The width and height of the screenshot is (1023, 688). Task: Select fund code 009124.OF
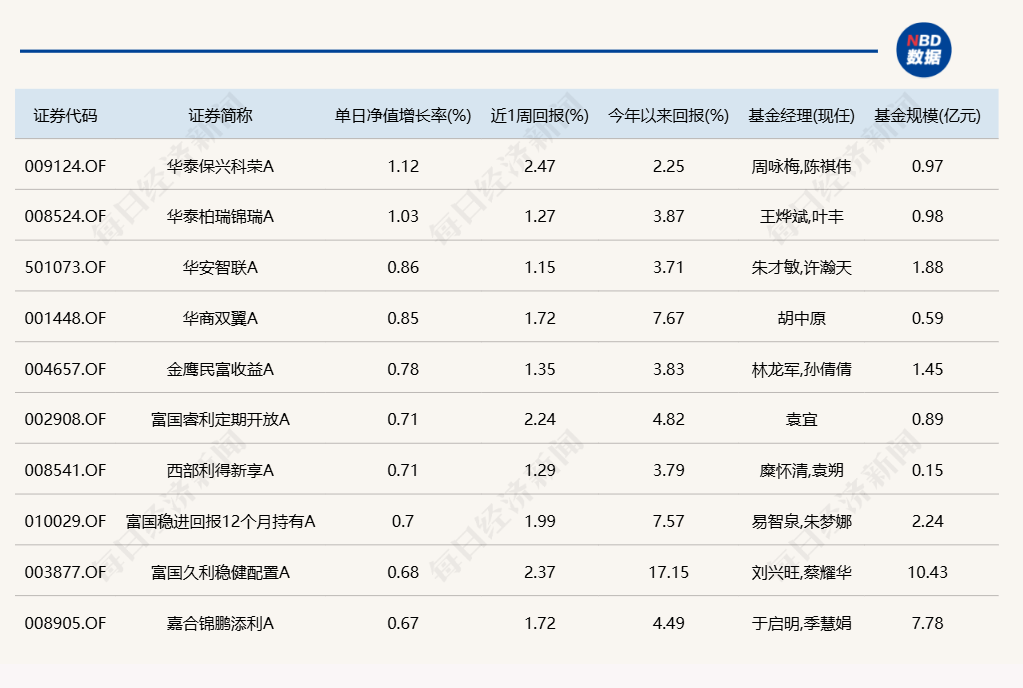tap(65, 166)
